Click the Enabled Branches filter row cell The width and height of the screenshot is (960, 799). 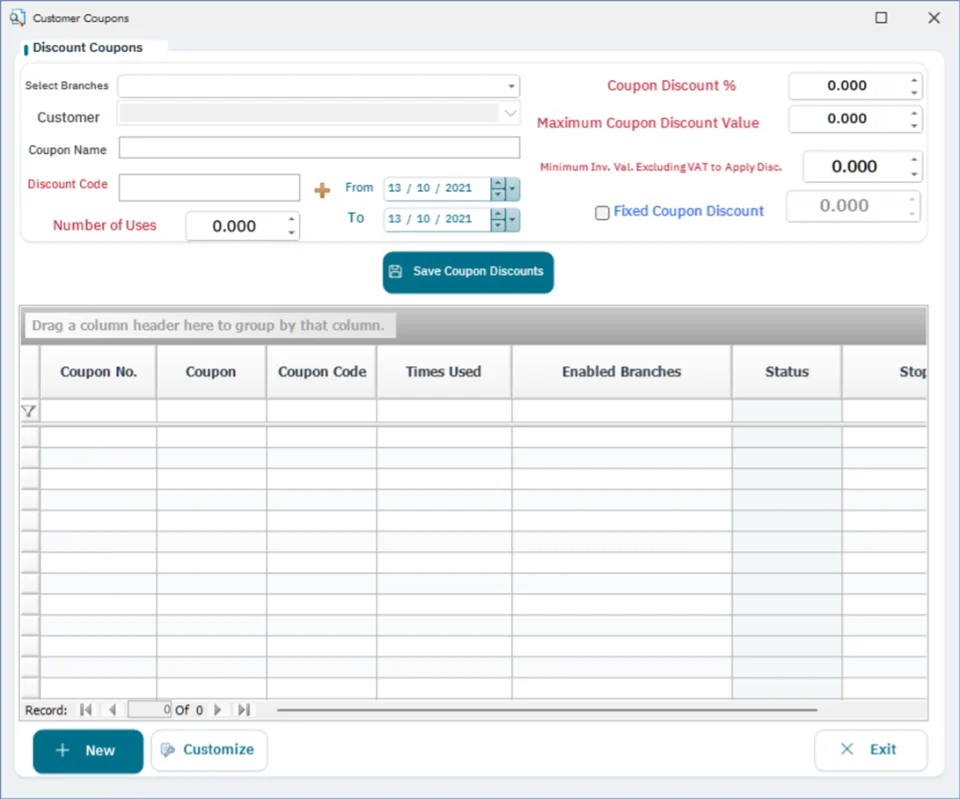621,411
